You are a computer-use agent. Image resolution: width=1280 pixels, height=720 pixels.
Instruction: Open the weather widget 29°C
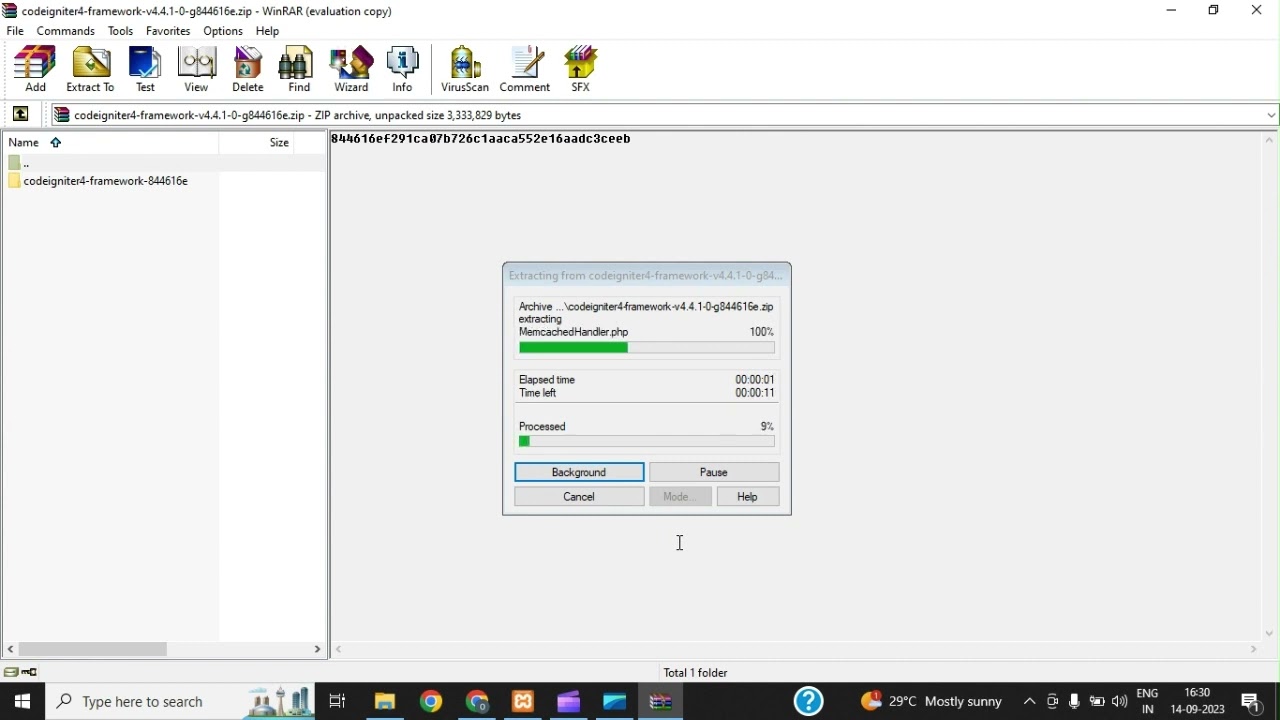932,703
